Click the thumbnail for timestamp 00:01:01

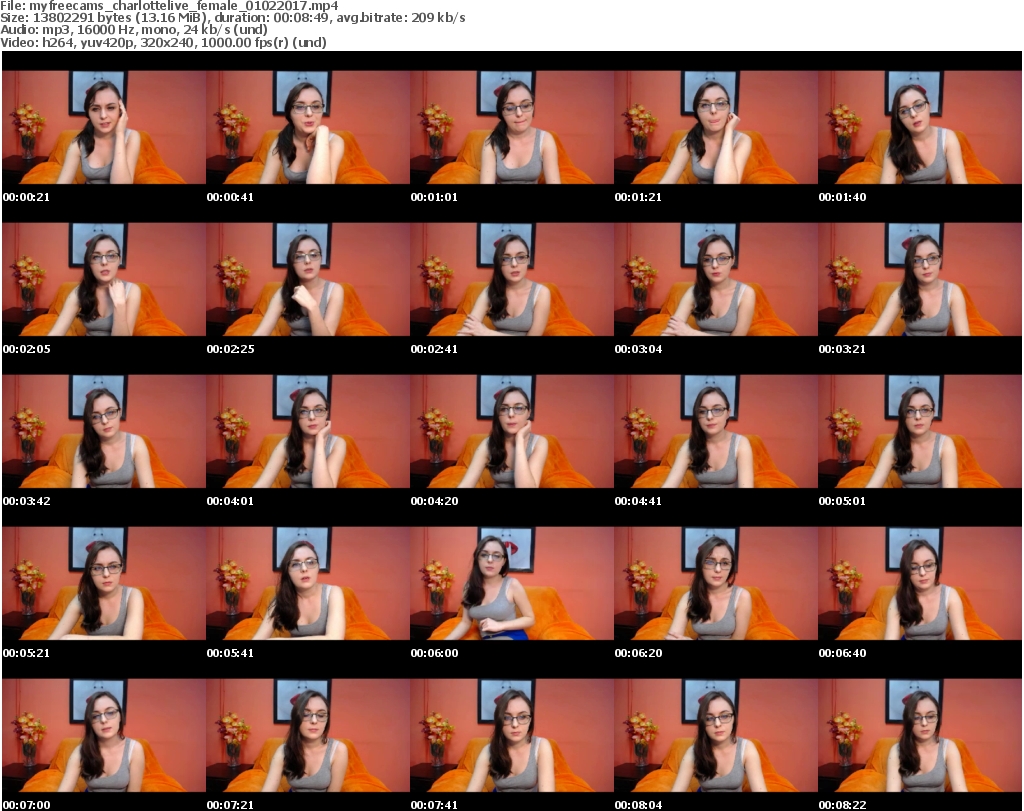pyautogui.click(x=512, y=127)
